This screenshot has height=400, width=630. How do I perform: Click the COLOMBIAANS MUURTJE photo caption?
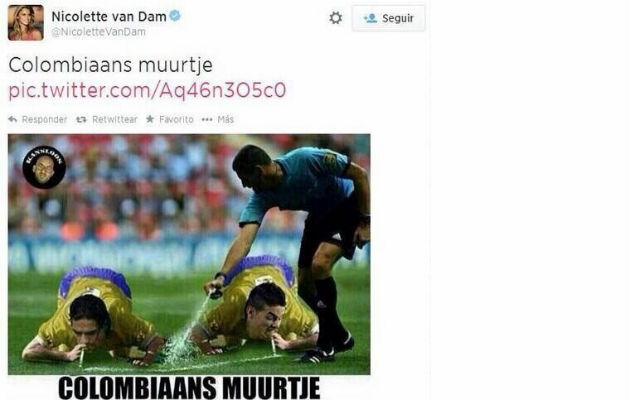click(189, 388)
